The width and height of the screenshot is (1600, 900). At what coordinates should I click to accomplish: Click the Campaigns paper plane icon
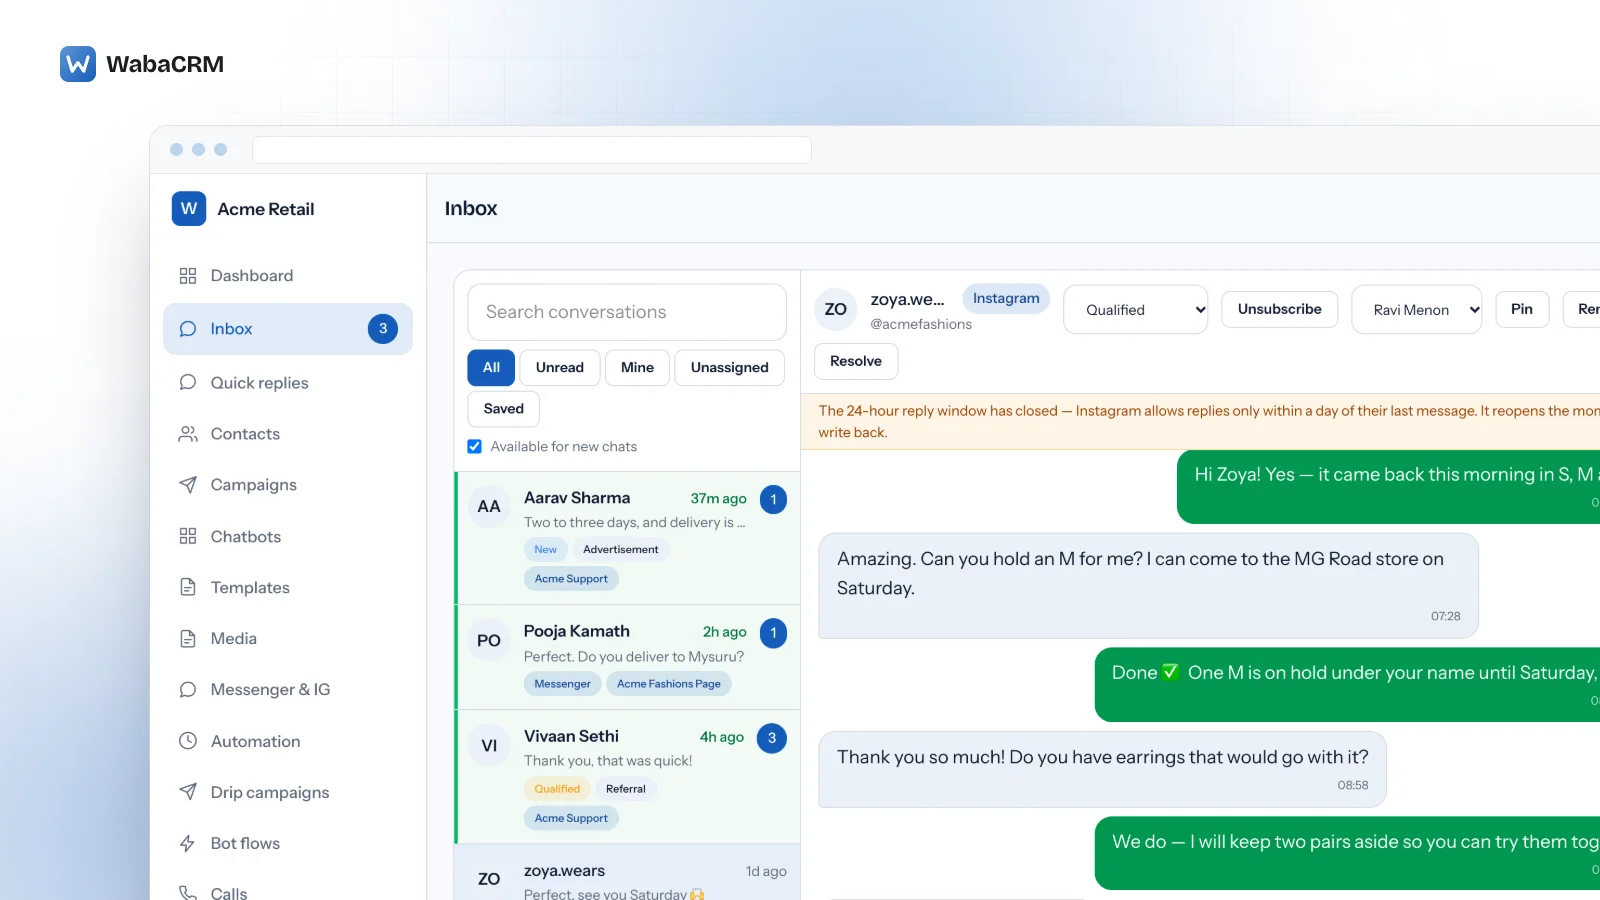pyautogui.click(x=188, y=485)
